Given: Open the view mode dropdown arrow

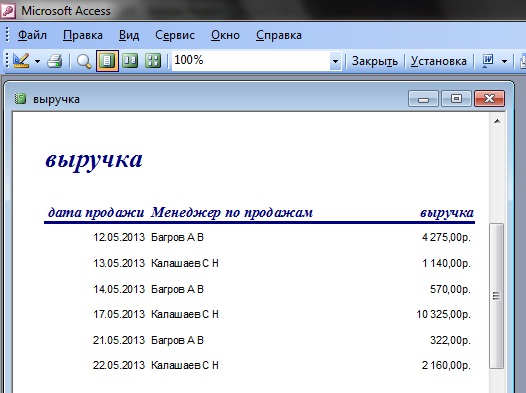Looking at the screenshot, I should [37, 61].
